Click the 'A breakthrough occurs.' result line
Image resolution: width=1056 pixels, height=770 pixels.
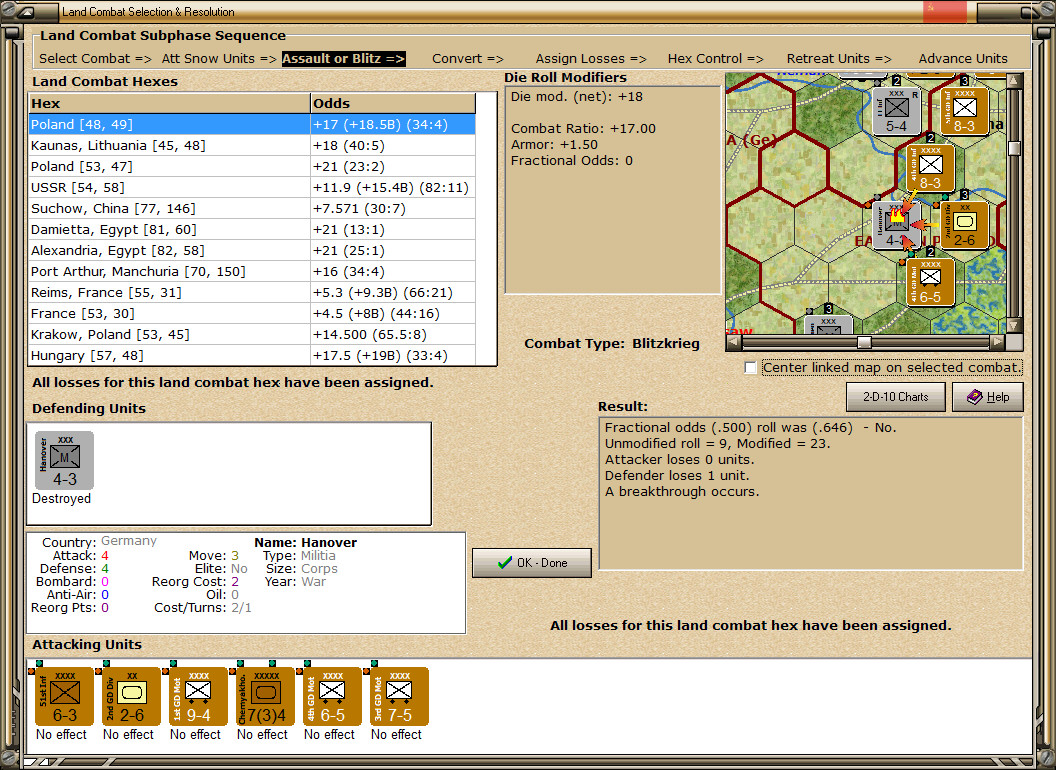(x=682, y=492)
